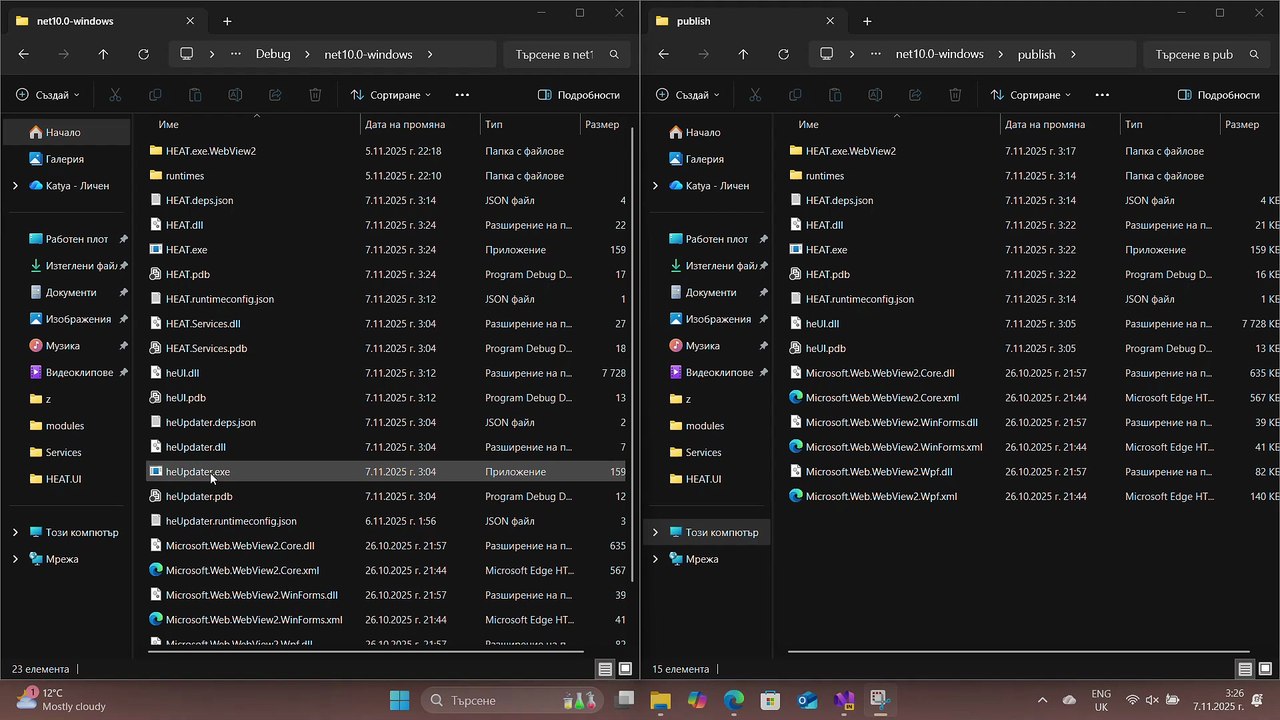Open Галерия in left window sidebar
Viewport: 1280px width, 720px height.
pos(66,159)
